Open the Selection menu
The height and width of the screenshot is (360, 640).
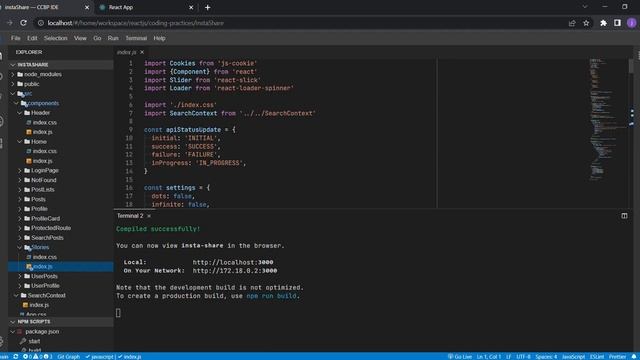coord(56,38)
